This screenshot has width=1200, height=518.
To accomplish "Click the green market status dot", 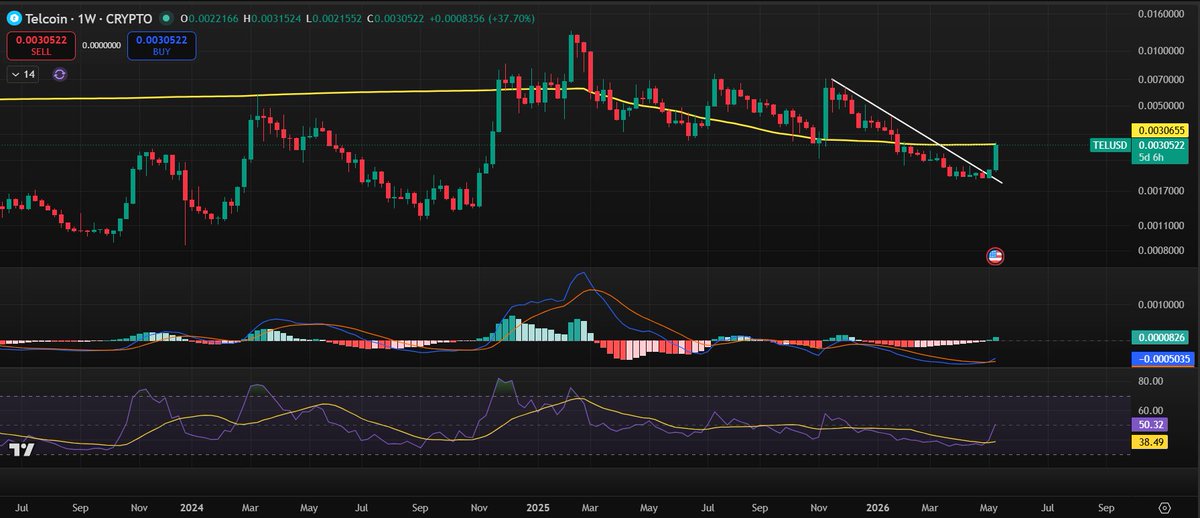I will (x=165, y=18).
